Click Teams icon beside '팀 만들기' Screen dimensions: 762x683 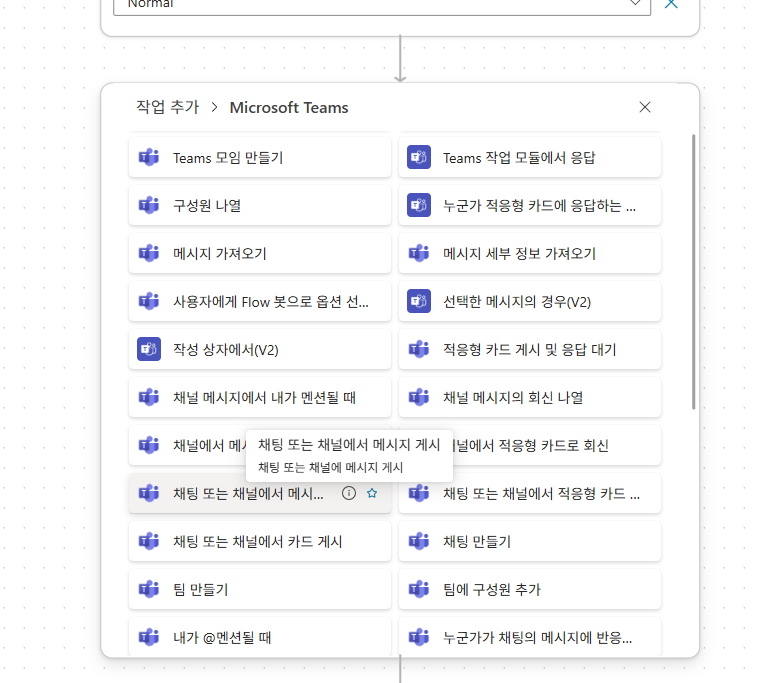(x=149, y=589)
